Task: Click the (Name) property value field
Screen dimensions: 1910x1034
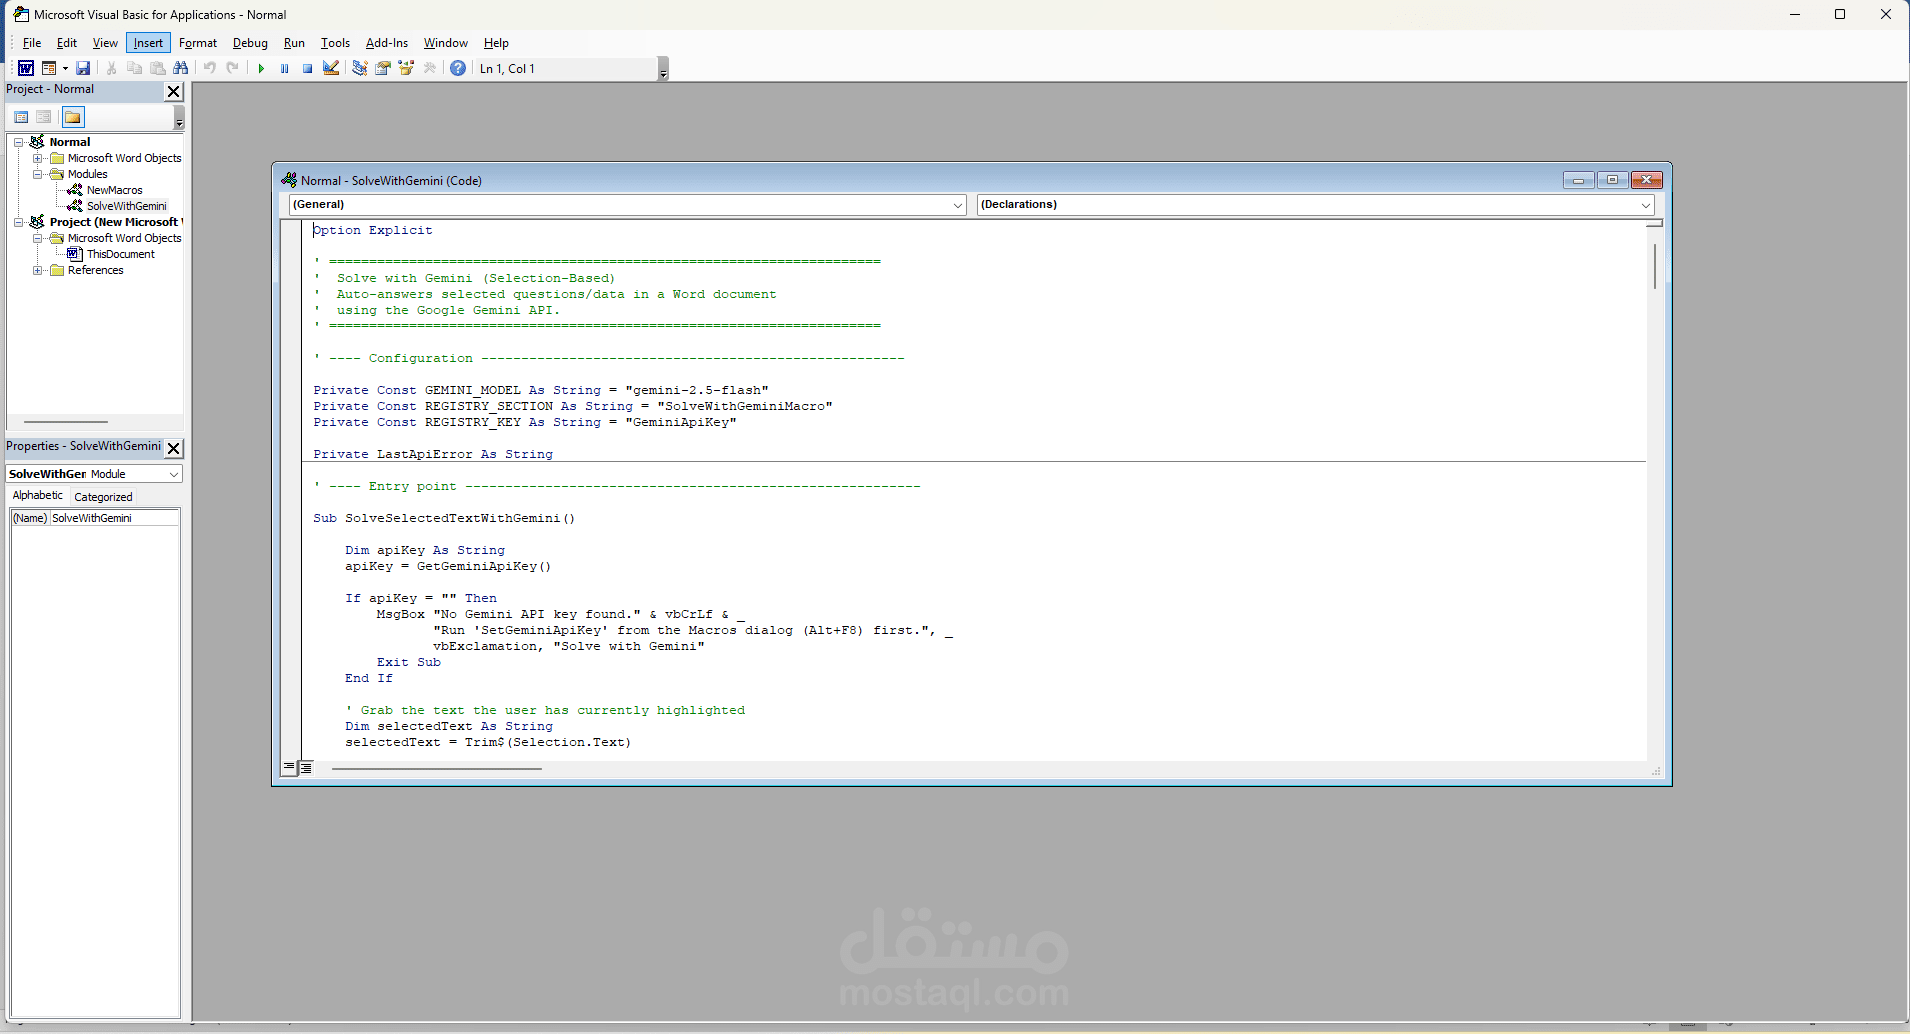Action: tap(114, 518)
